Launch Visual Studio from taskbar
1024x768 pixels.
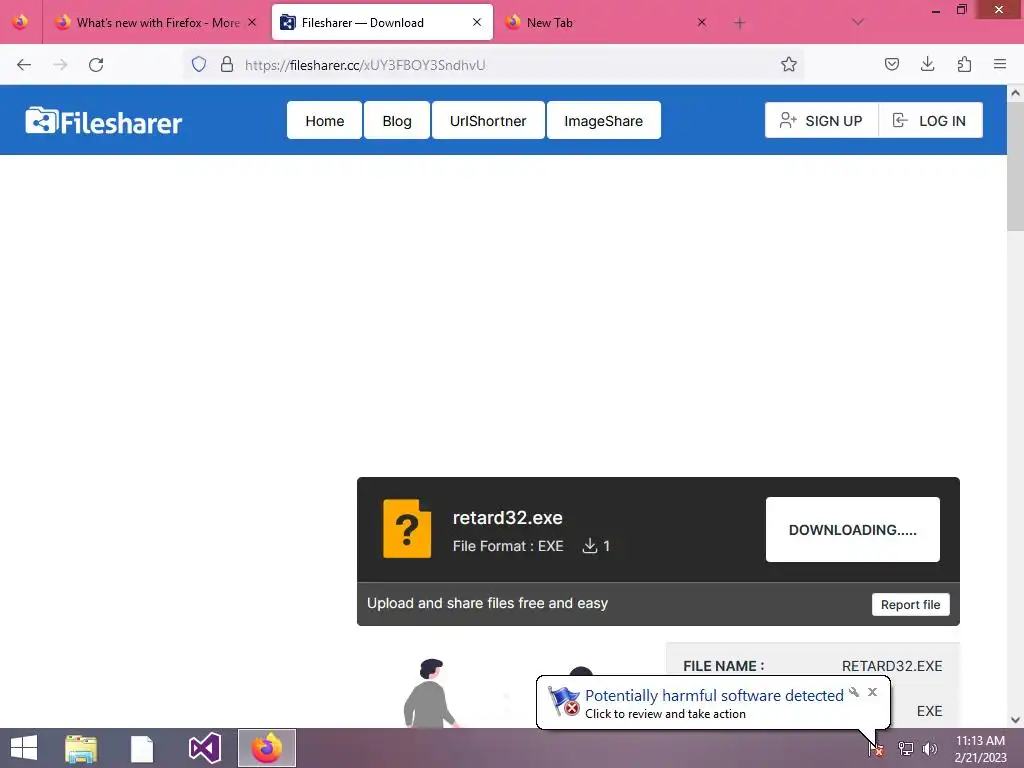coord(204,749)
